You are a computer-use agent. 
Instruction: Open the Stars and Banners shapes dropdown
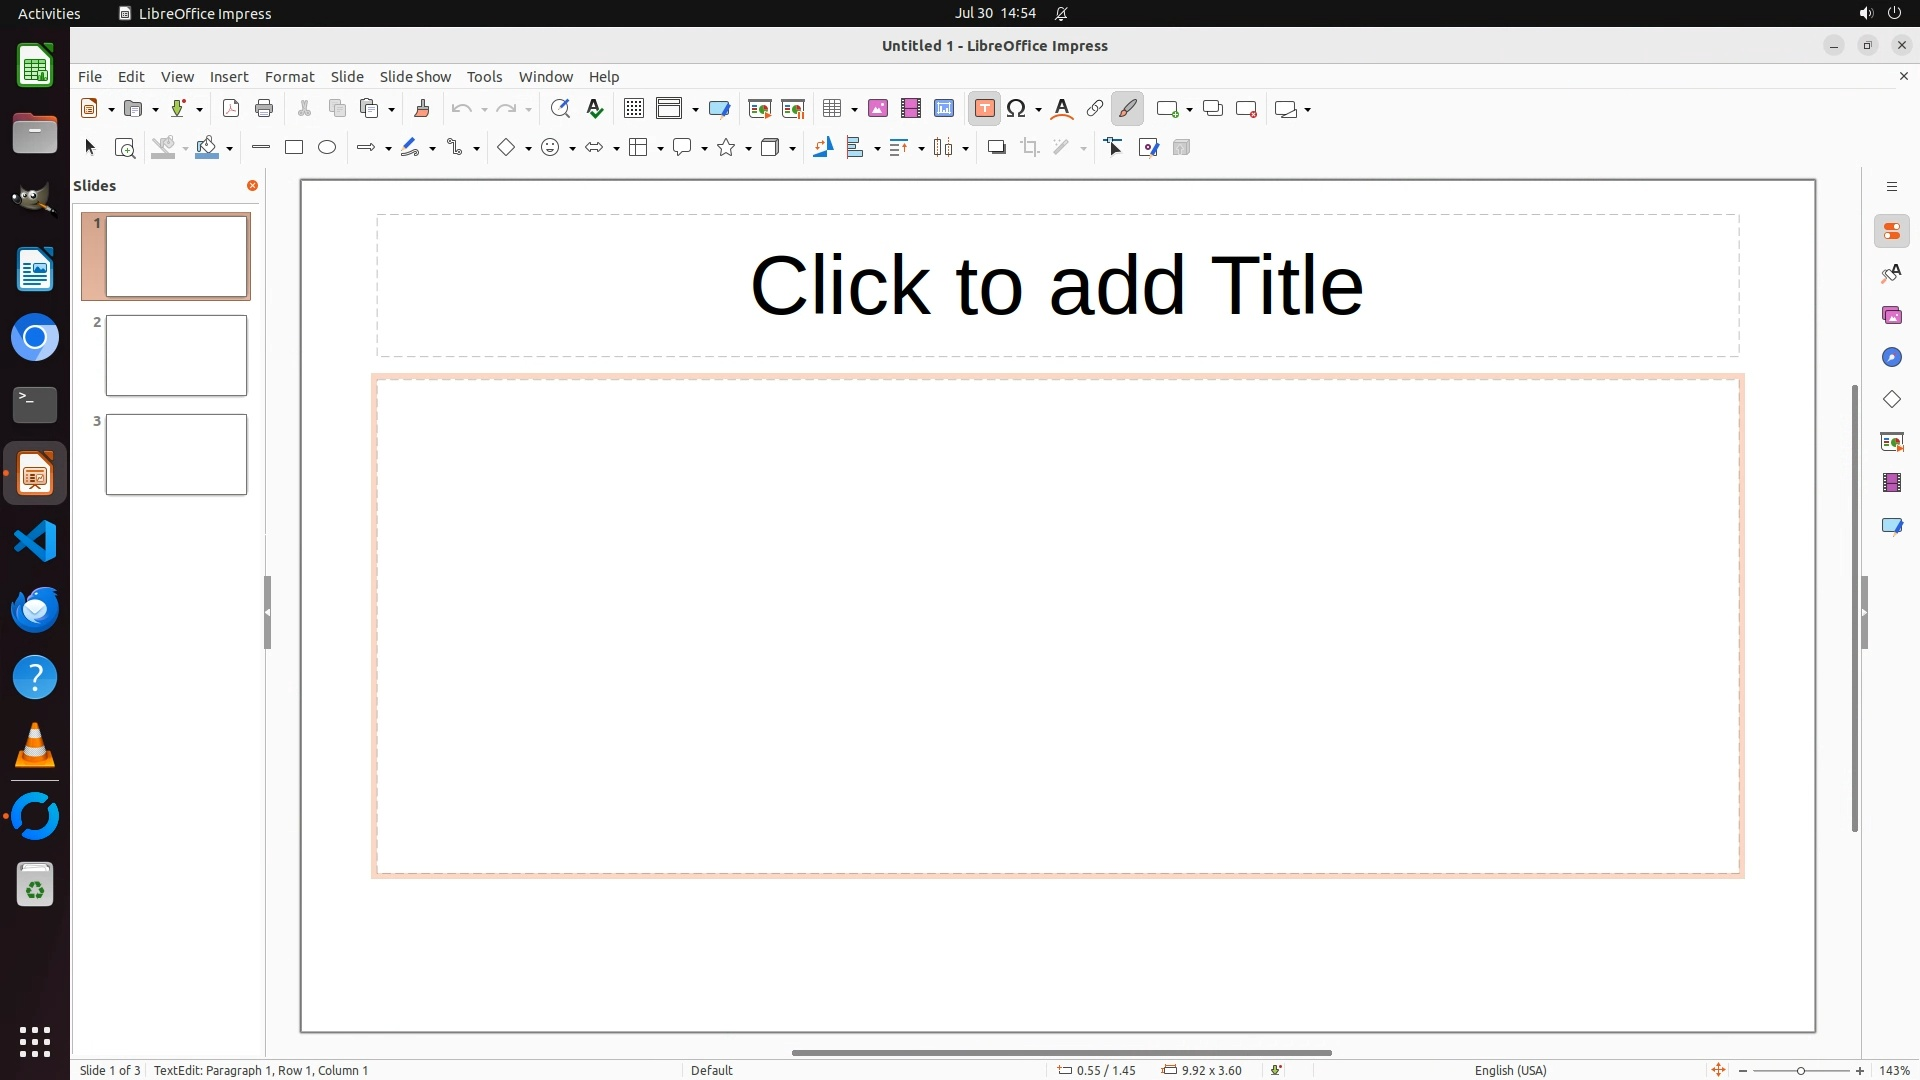pyautogui.click(x=748, y=149)
